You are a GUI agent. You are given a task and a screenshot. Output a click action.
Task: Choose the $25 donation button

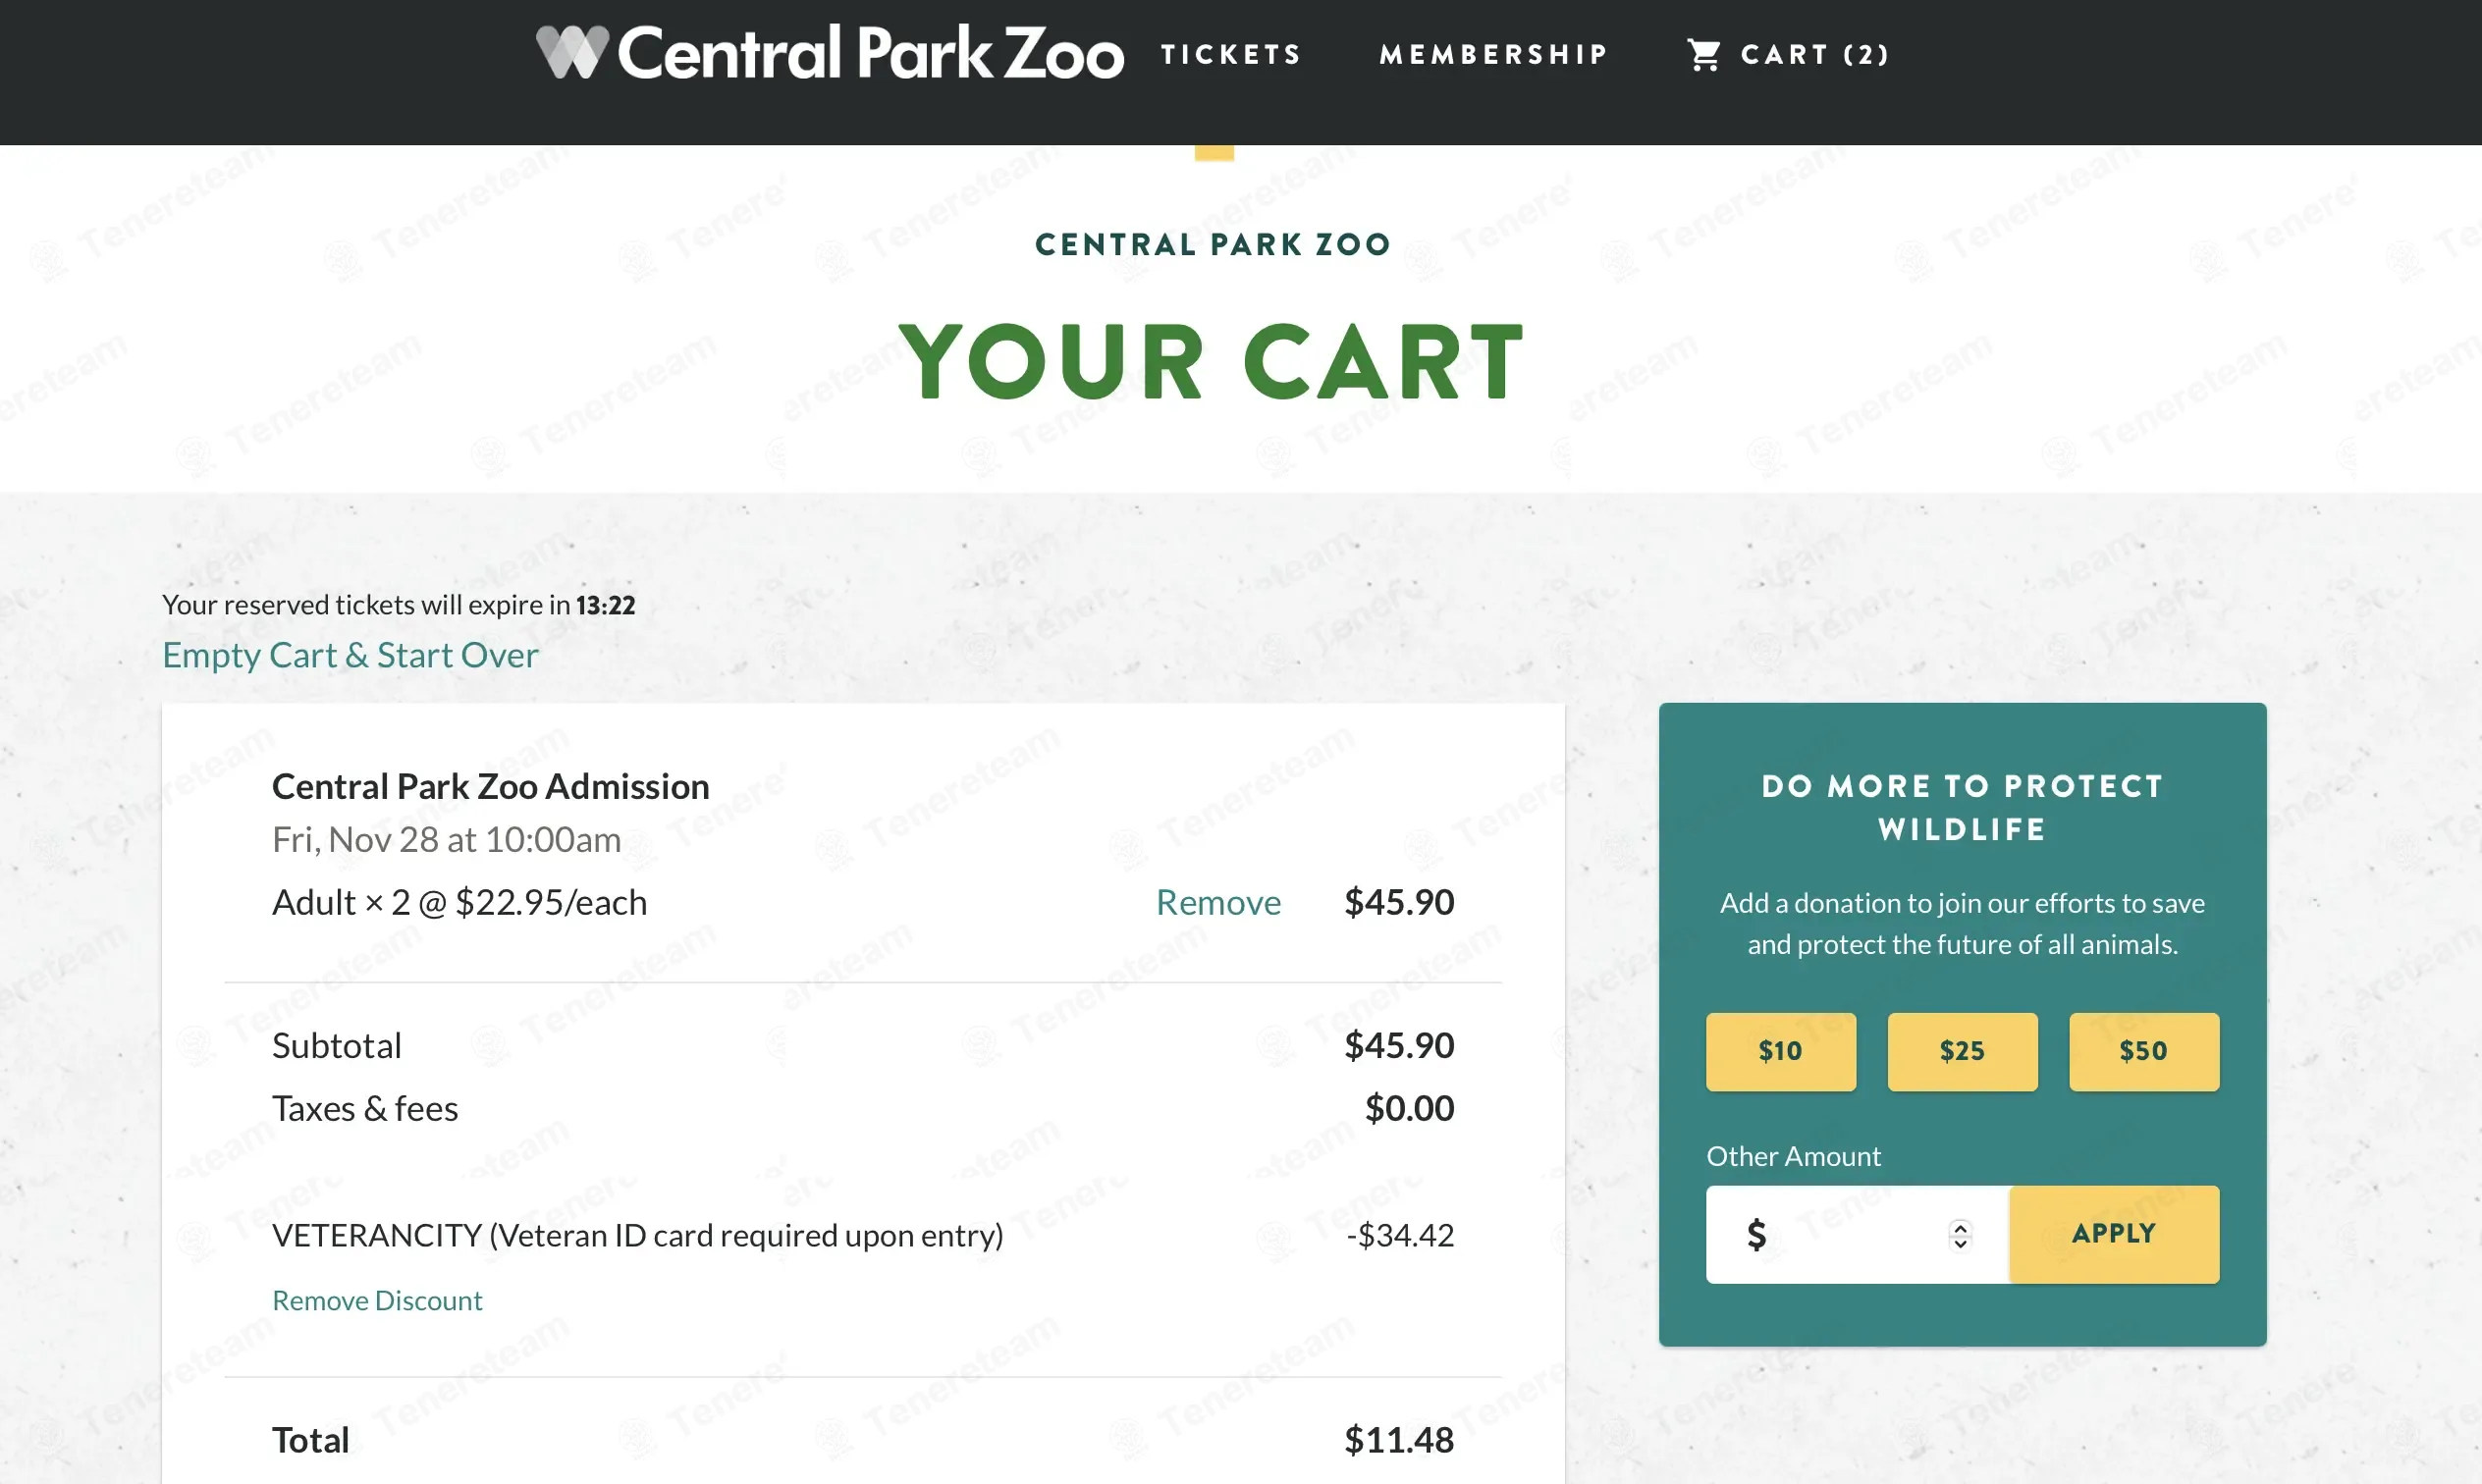point(1961,1051)
